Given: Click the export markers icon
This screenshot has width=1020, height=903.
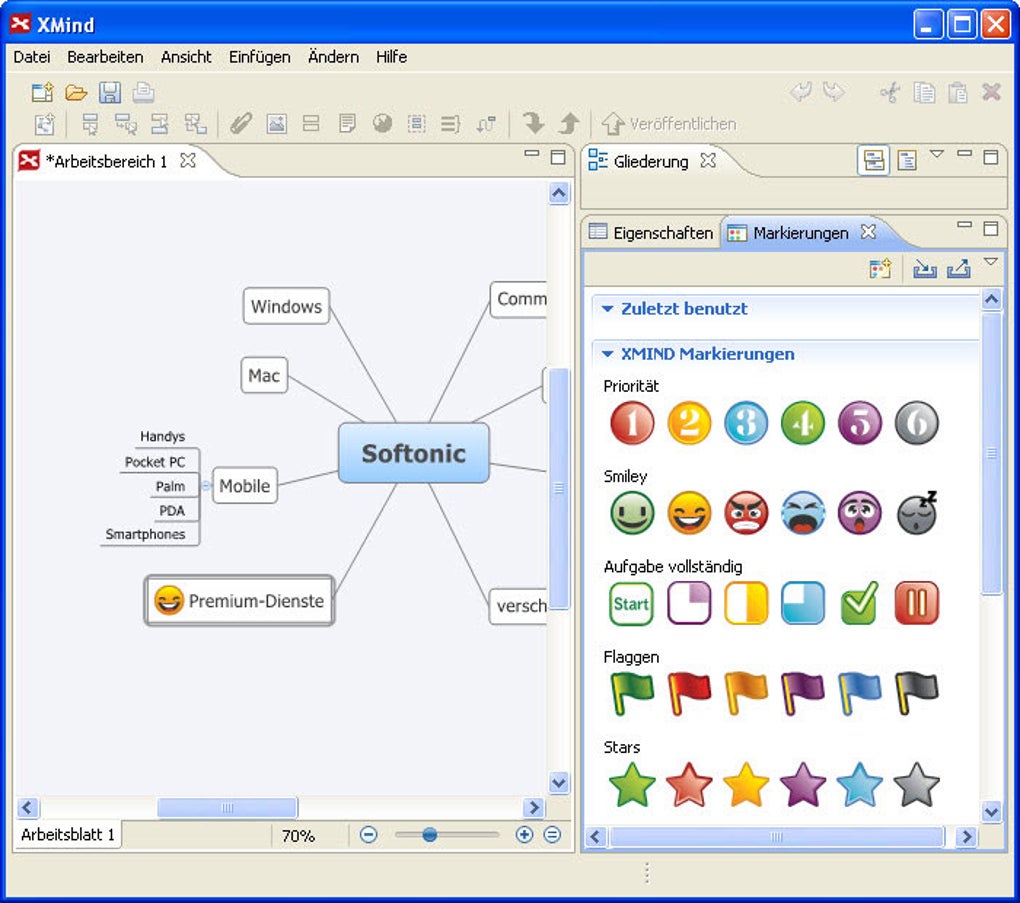Looking at the screenshot, I should 958,268.
